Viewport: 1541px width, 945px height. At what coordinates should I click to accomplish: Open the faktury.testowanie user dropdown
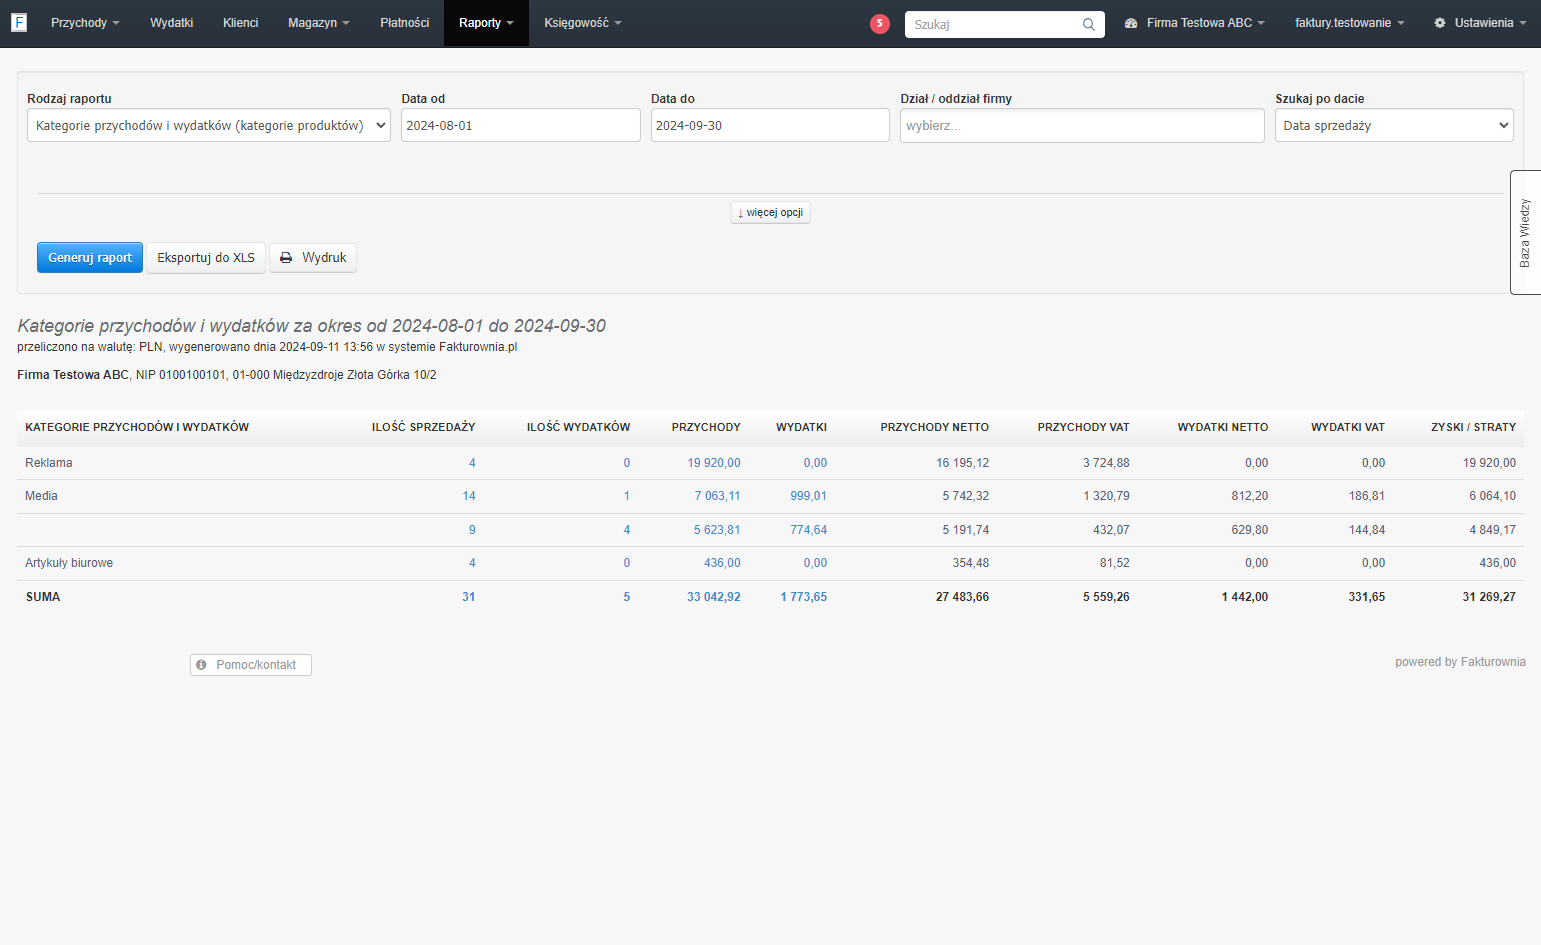tap(1349, 23)
